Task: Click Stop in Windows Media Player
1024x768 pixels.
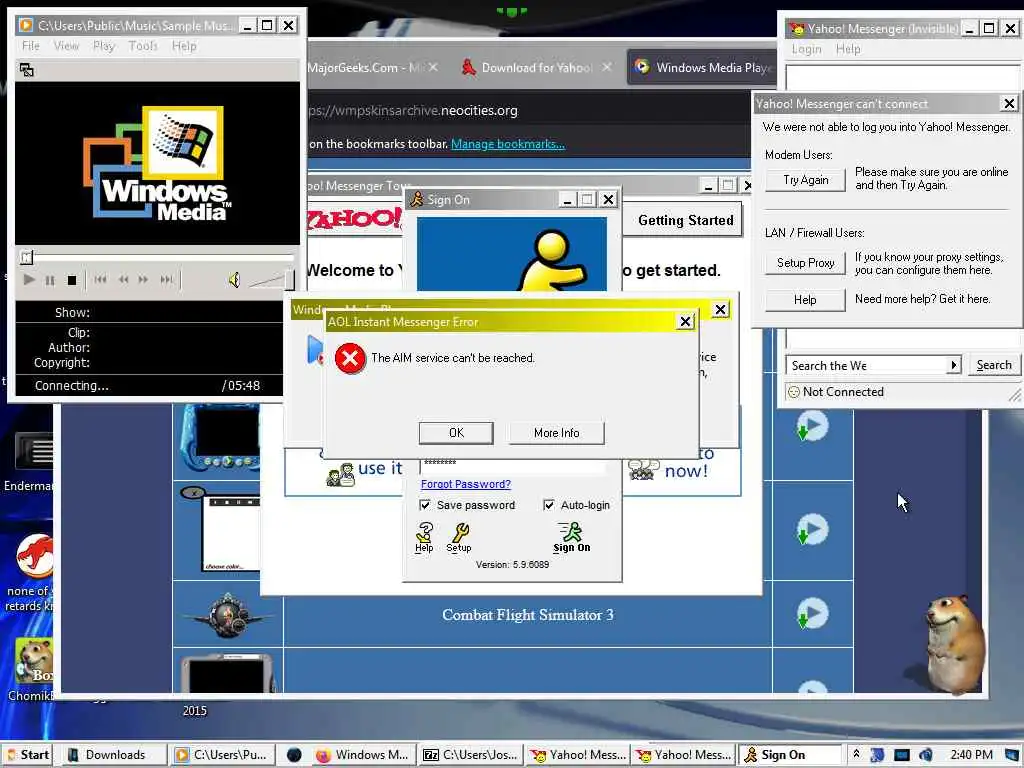Action: click(72, 280)
